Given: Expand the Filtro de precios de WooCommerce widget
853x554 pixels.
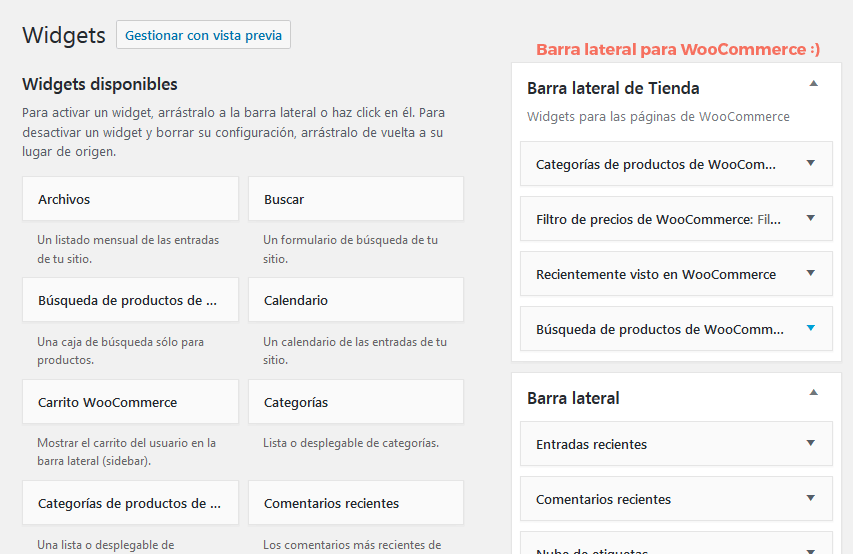Looking at the screenshot, I should pyautogui.click(x=811, y=219).
